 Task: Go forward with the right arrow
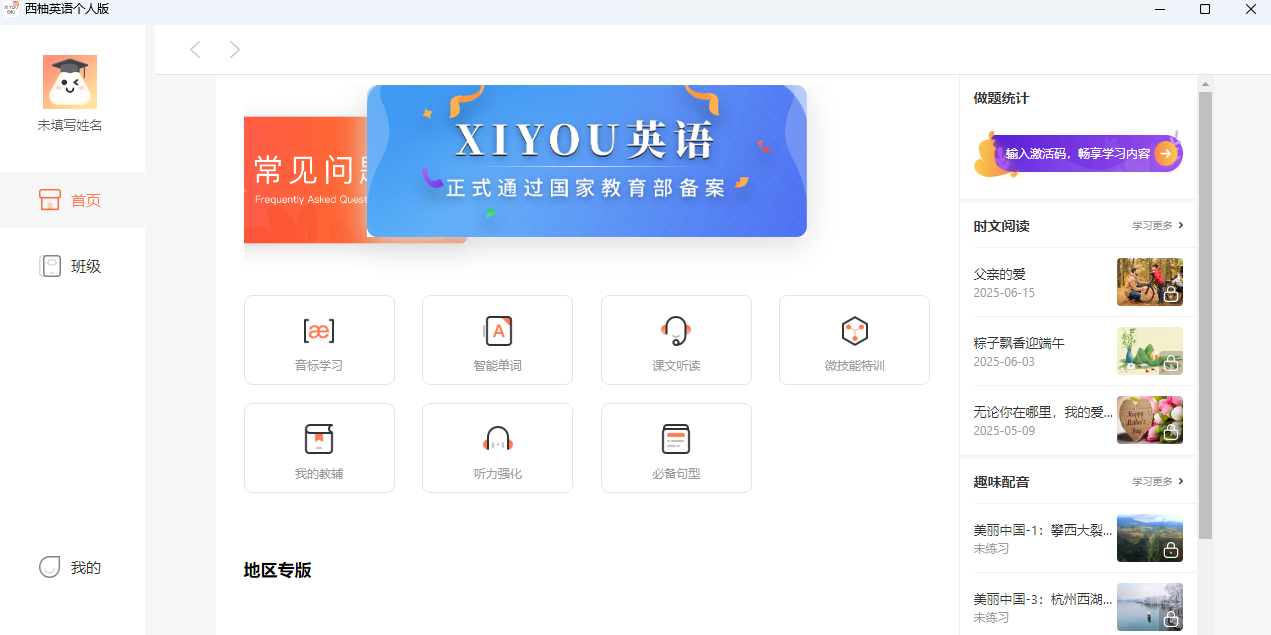coord(235,49)
